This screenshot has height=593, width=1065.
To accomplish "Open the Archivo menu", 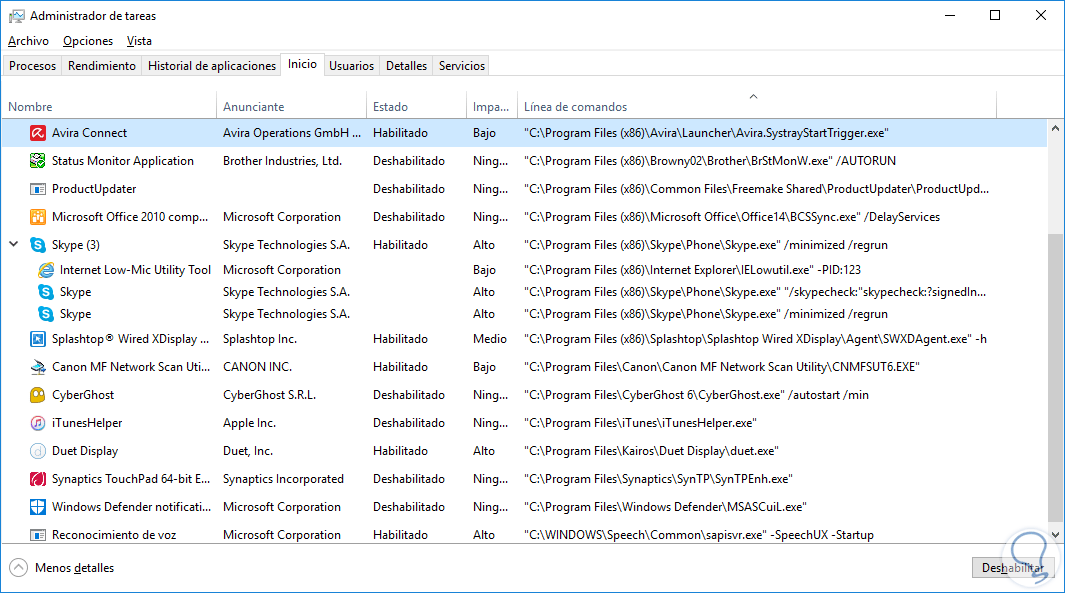I will [29, 41].
